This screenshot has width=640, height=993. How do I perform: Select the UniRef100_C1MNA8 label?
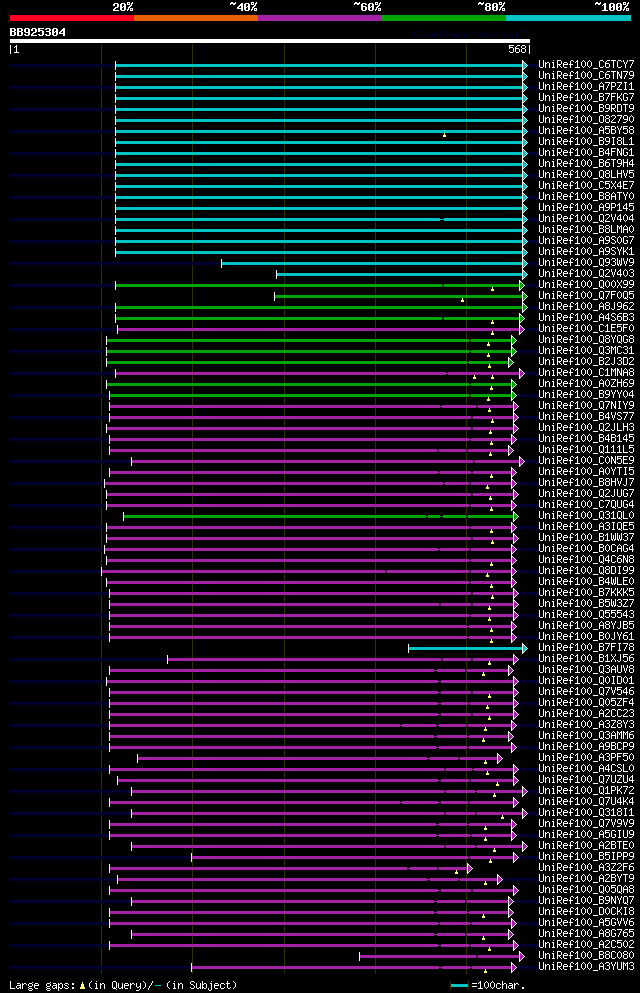tap(586, 372)
